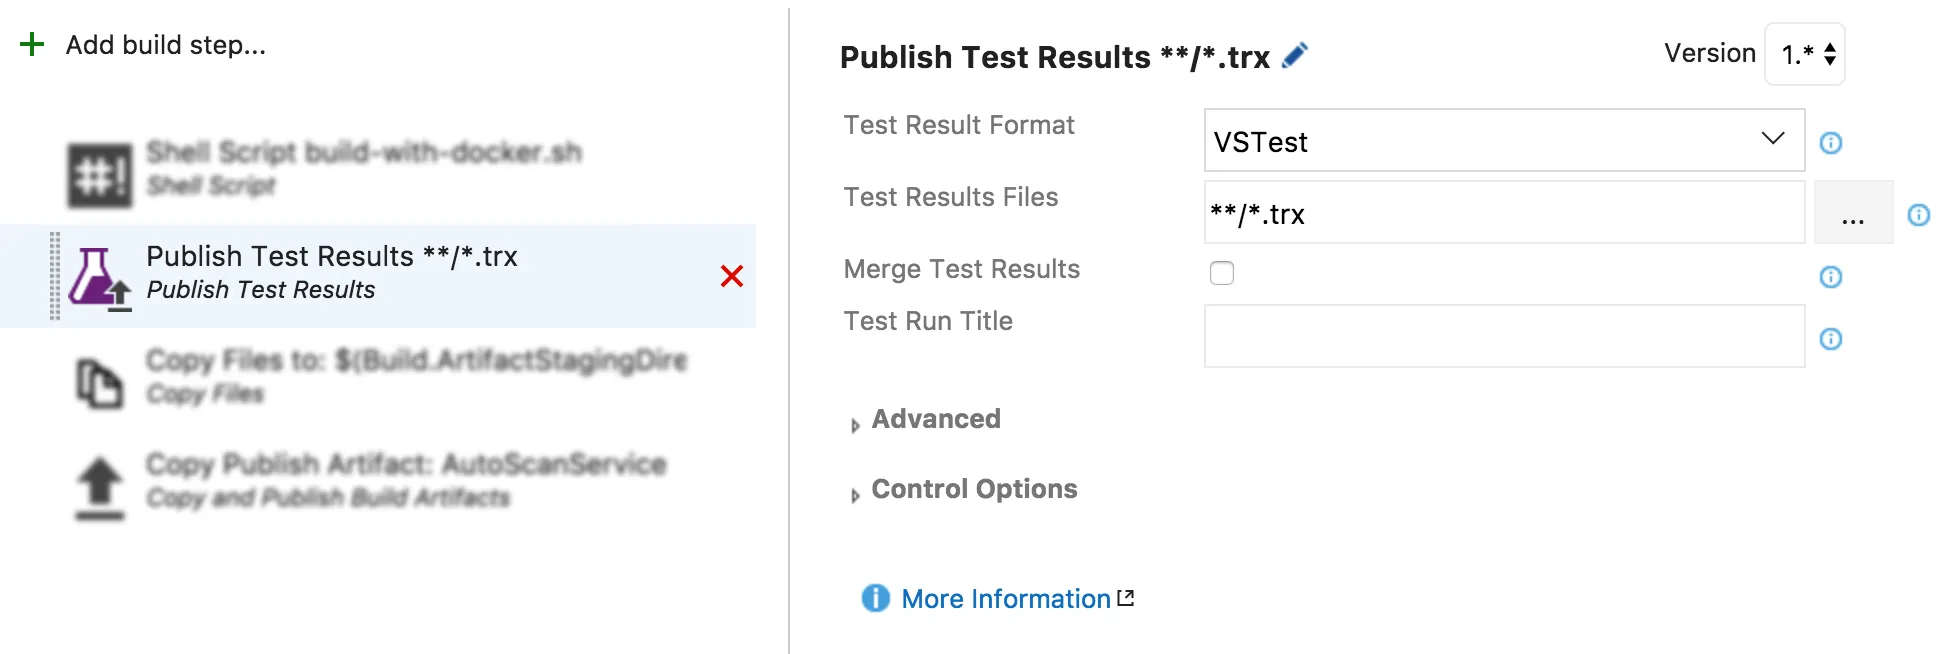Image resolution: width=1942 pixels, height=654 pixels.
Task: Show info for Test Results Files
Action: click(1918, 215)
